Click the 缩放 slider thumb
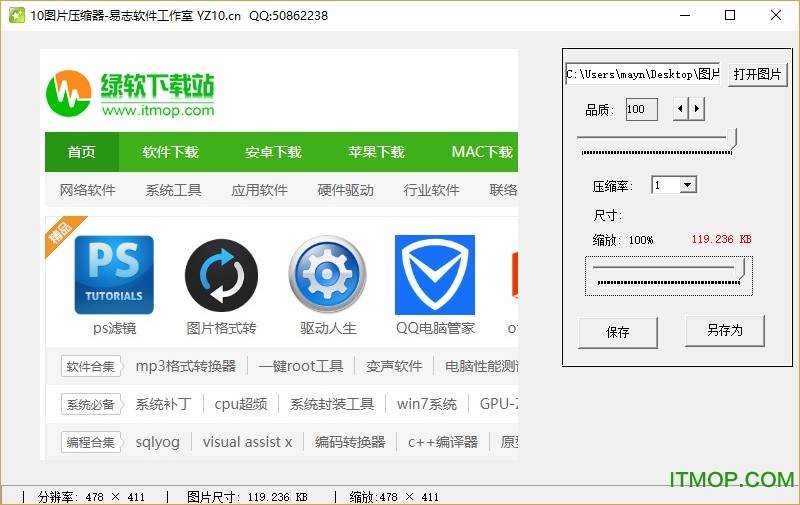The image size is (800, 505). pyautogui.click(x=740, y=268)
